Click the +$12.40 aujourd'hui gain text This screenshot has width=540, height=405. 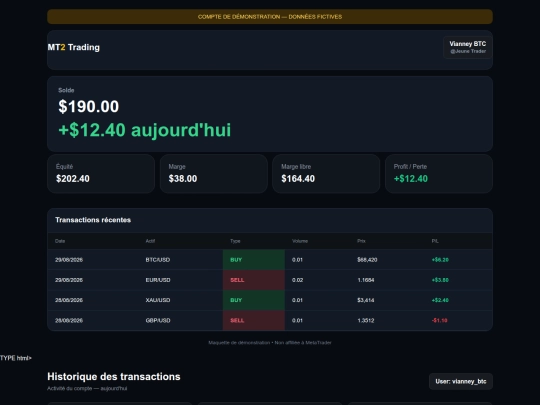pyautogui.click(x=145, y=130)
